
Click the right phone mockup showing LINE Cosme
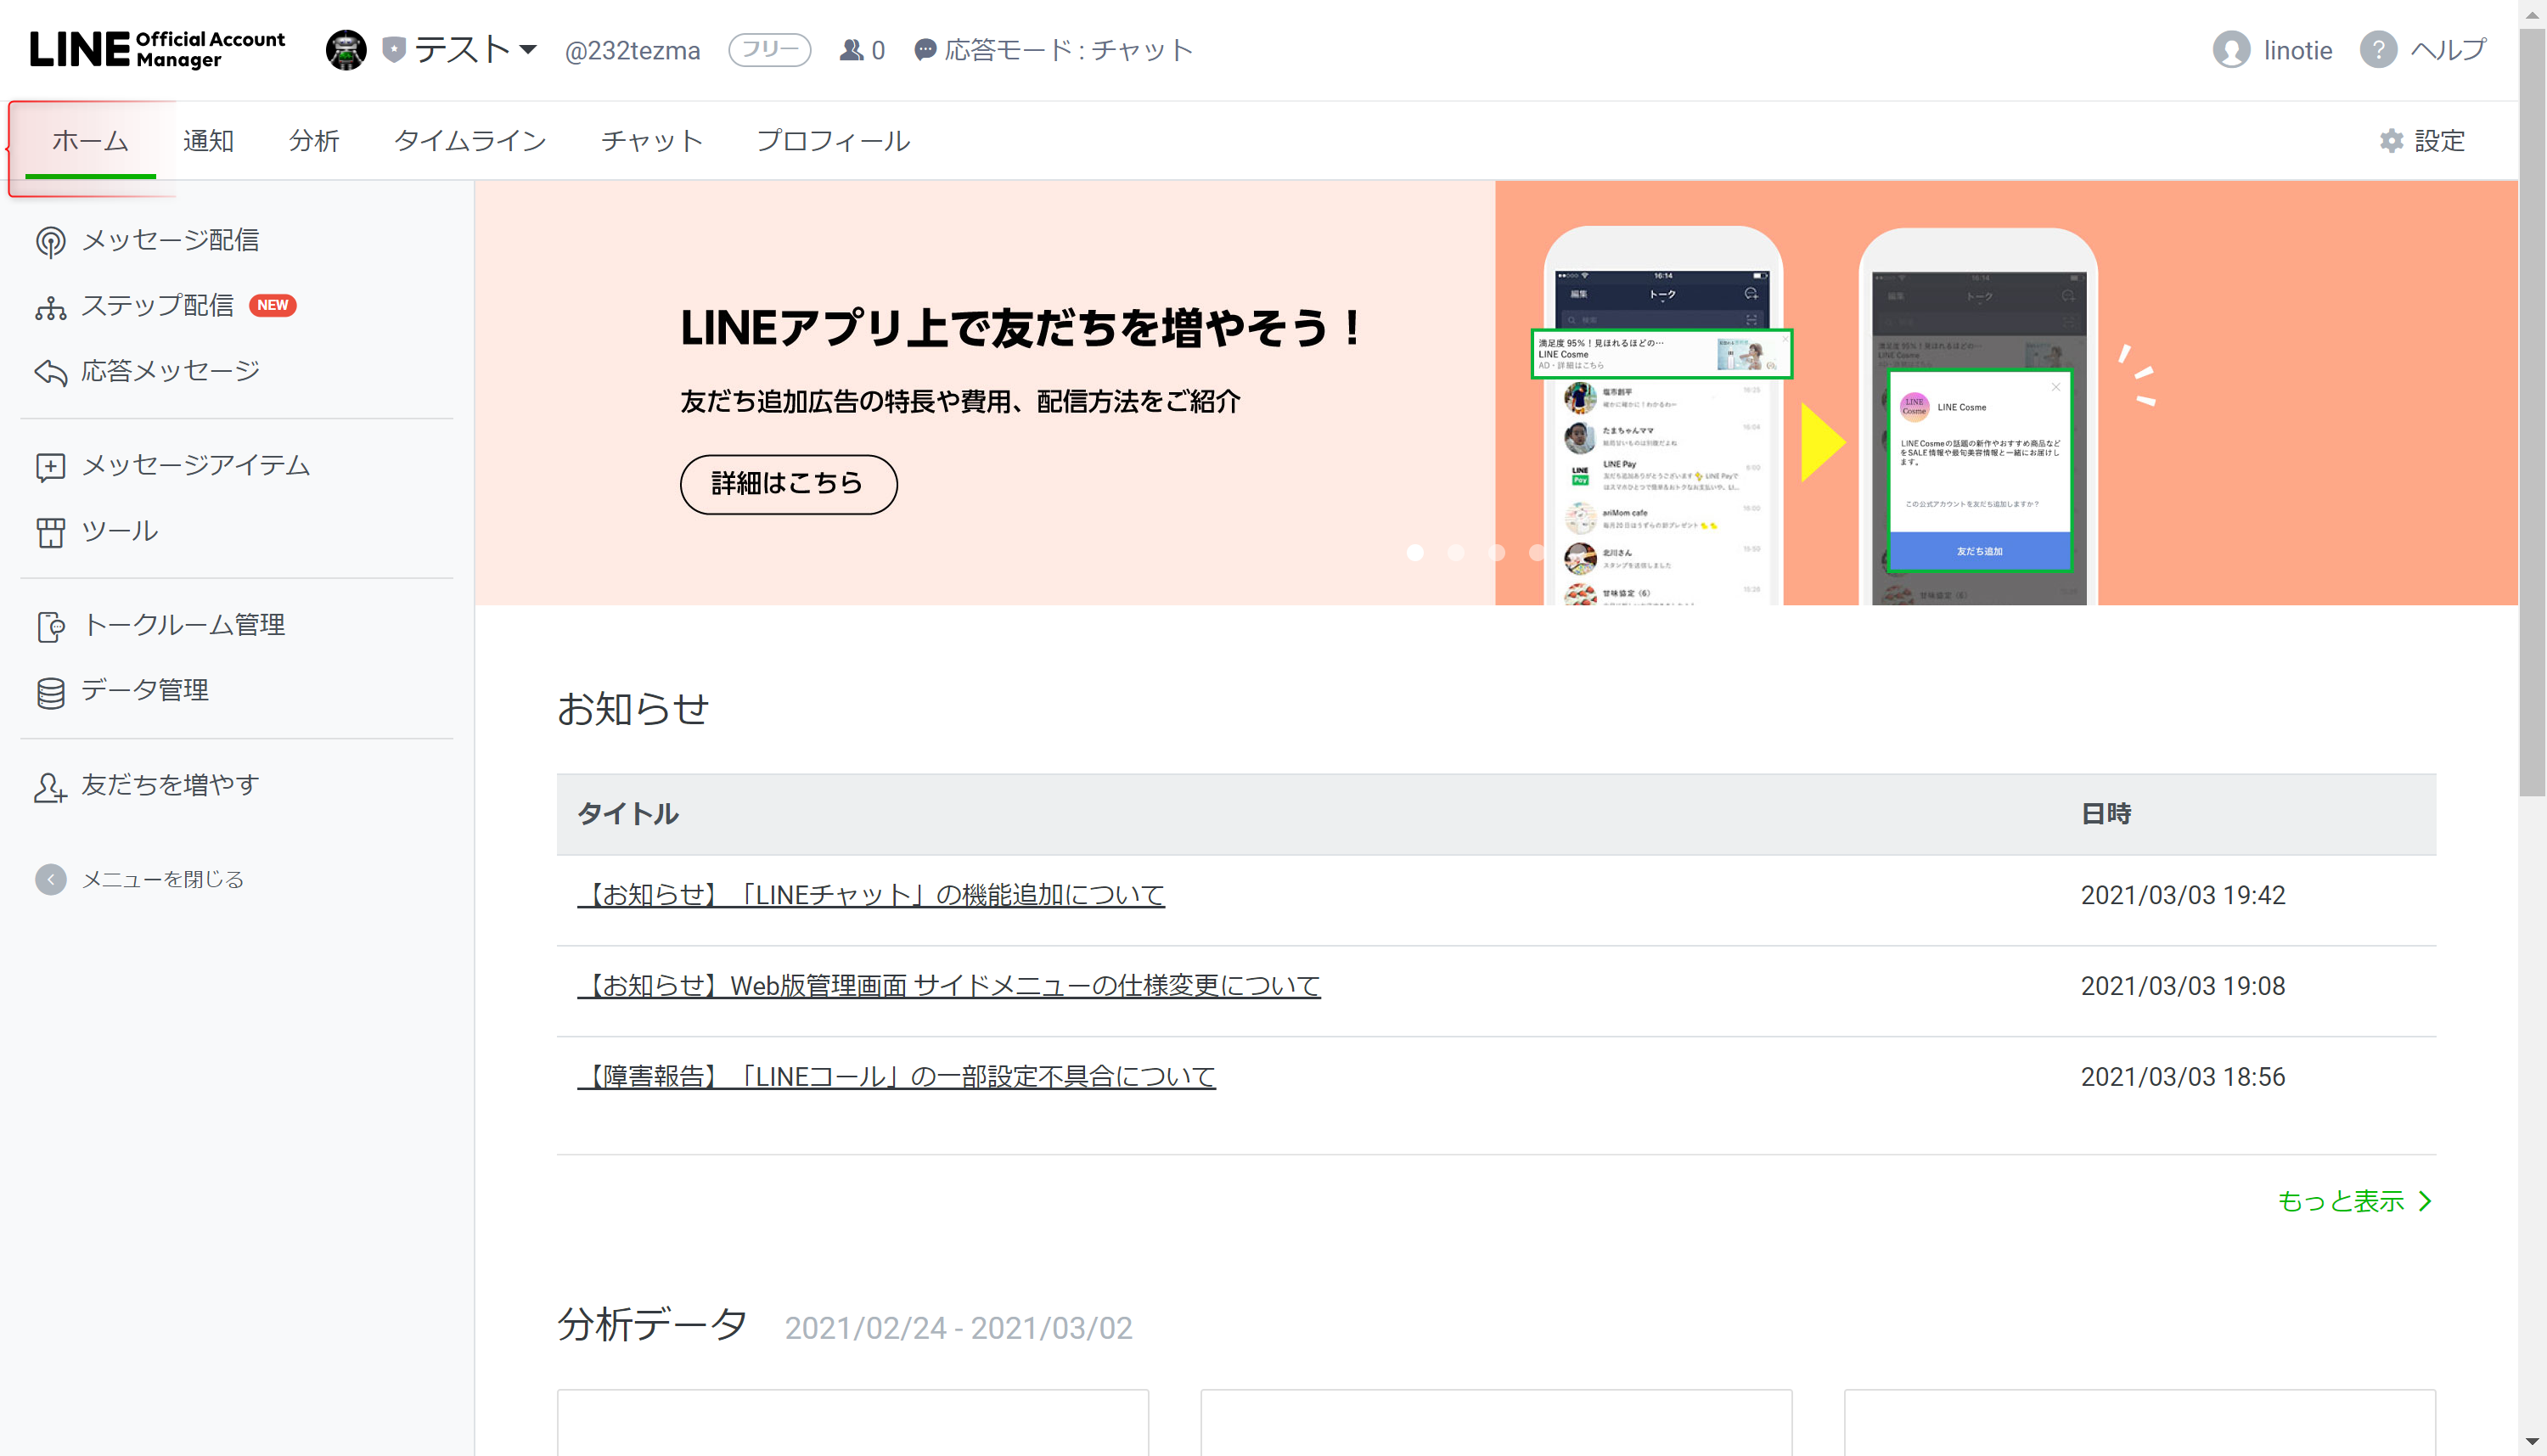pos(1977,416)
